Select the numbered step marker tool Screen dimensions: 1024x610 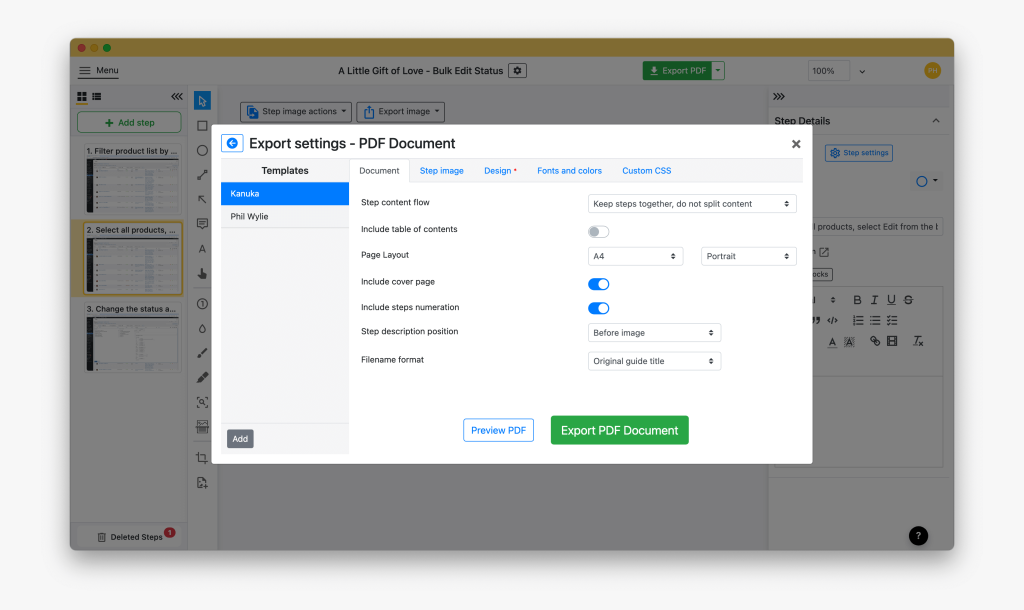(202, 304)
